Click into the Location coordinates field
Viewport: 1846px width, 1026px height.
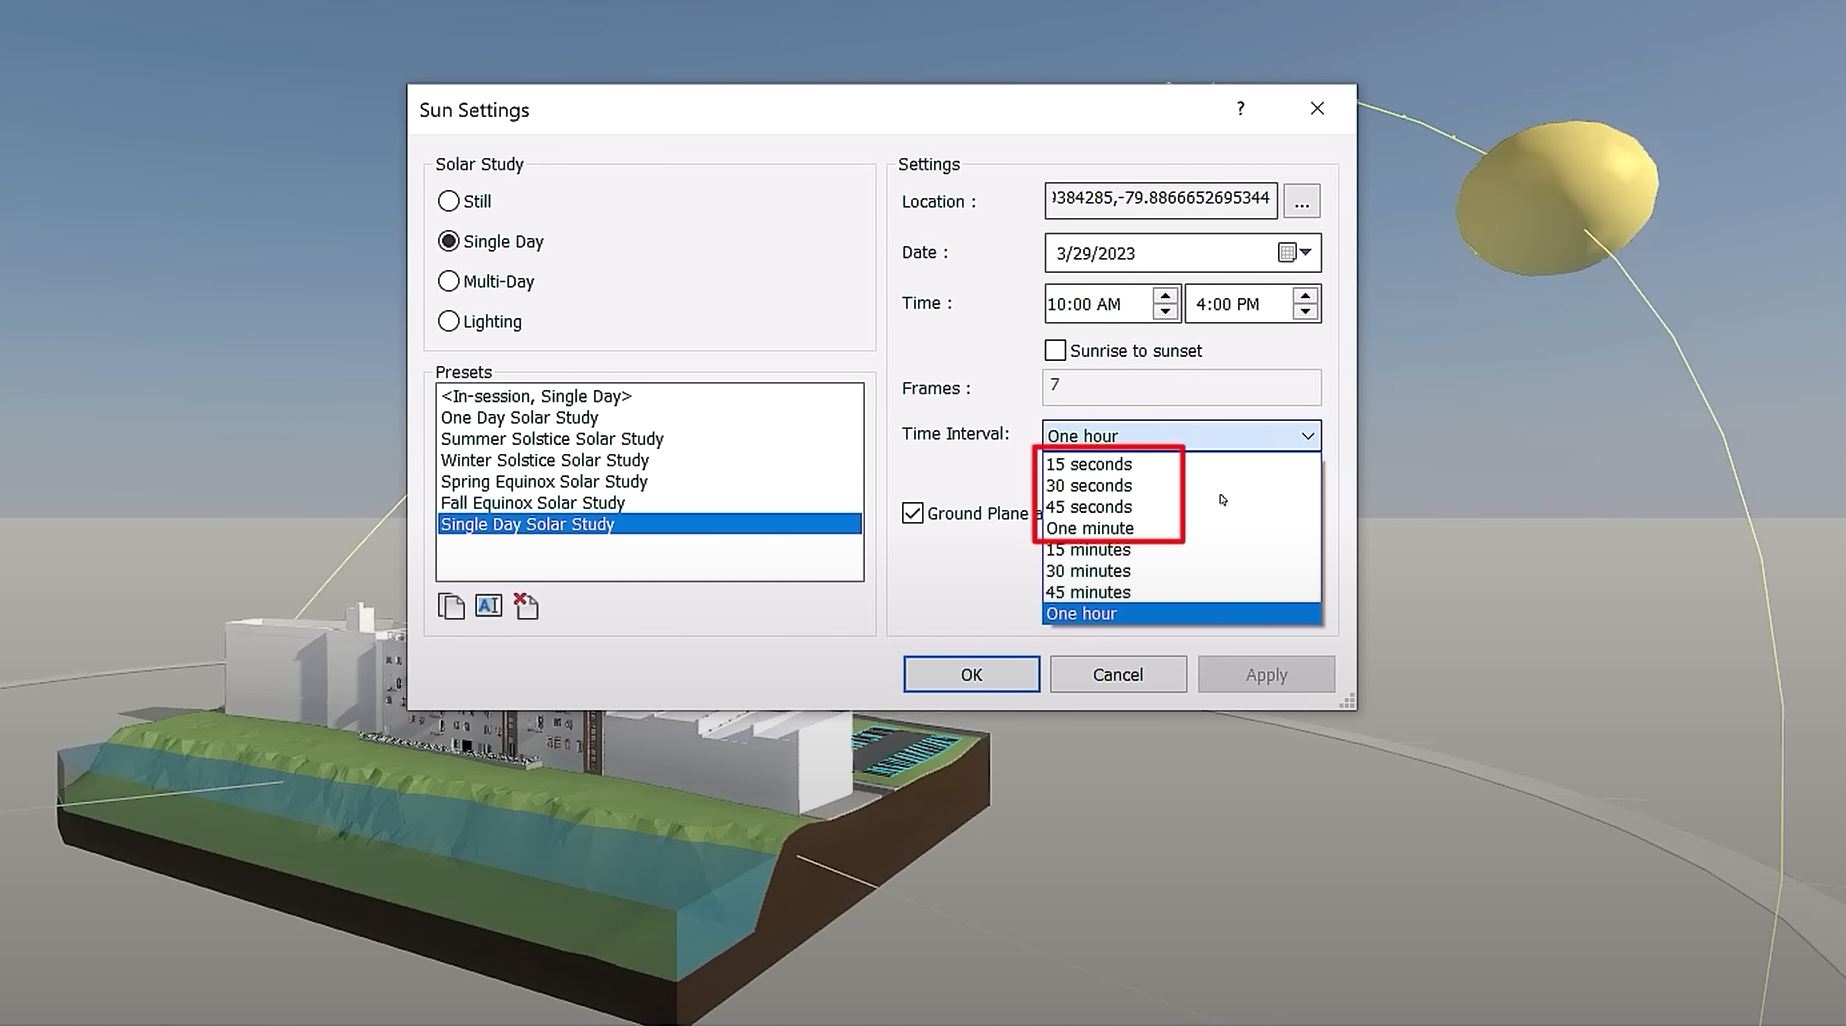click(x=1160, y=199)
